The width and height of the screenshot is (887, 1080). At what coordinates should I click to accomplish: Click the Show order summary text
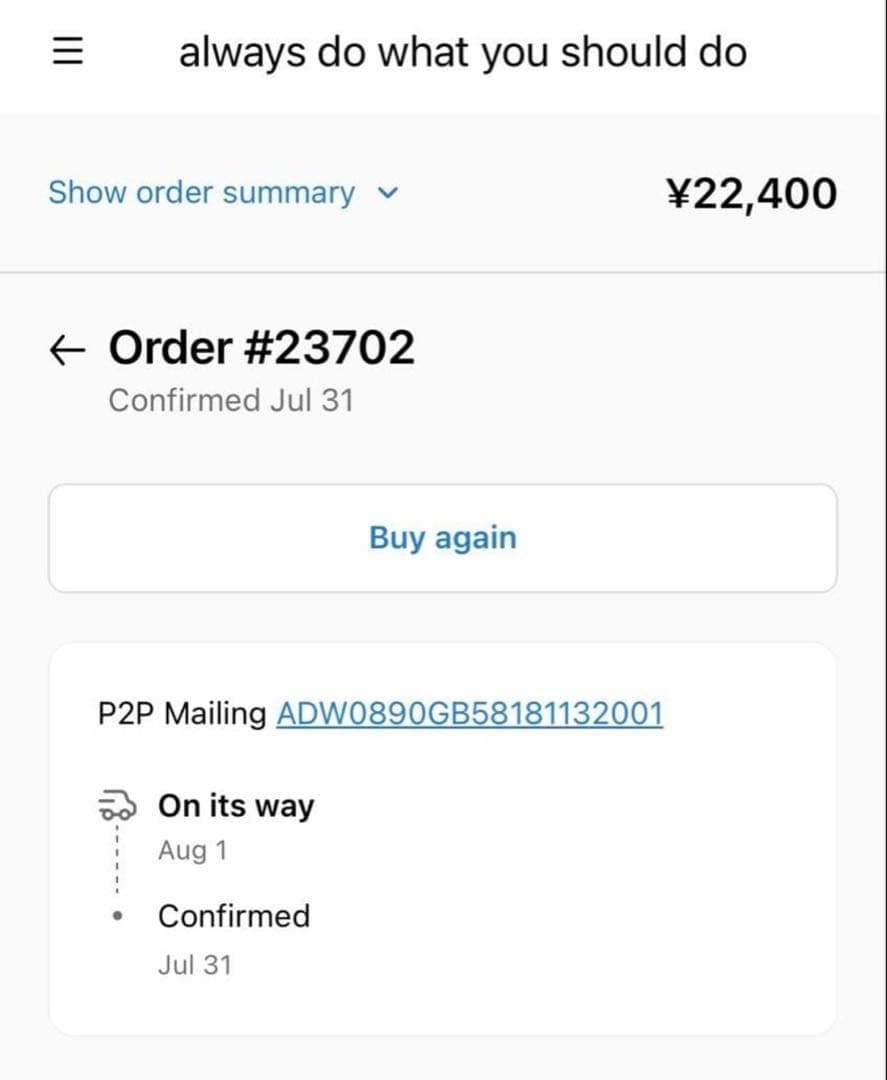tap(201, 192)
